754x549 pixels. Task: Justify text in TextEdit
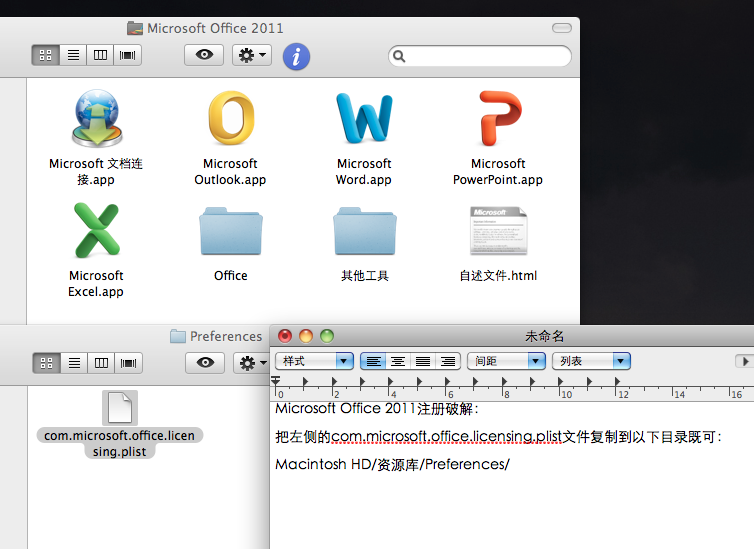point(423,361)
